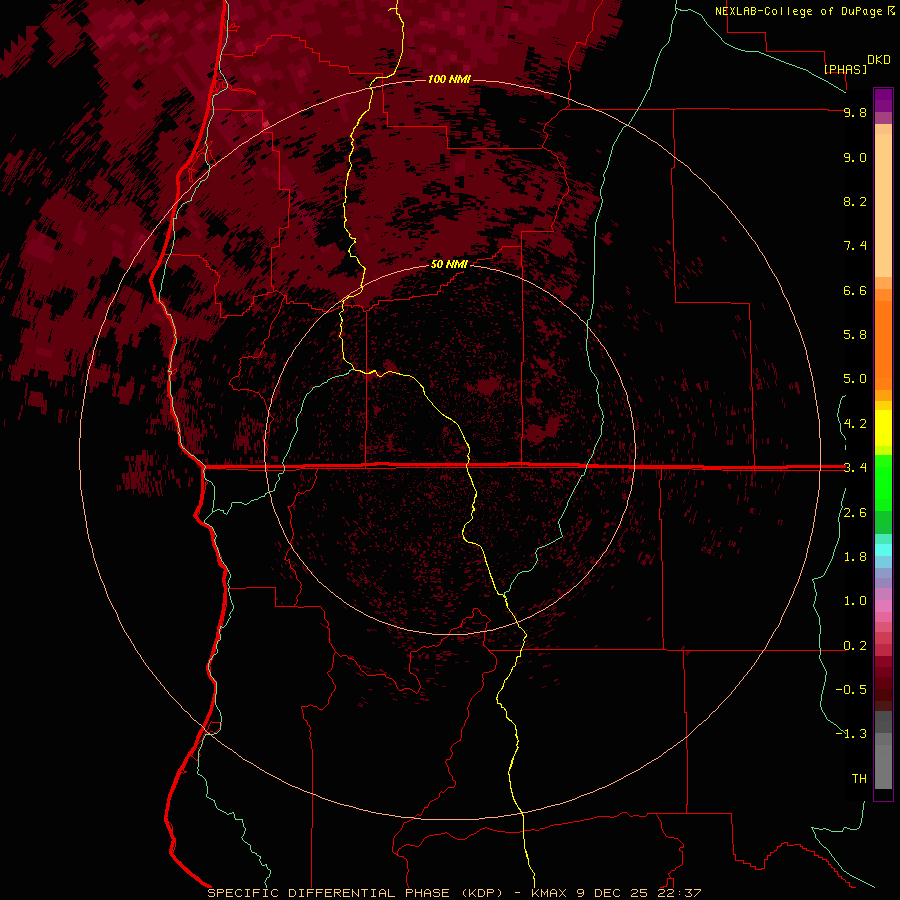Click the 9.8 value on the color scale
Viewport: 900px width, 900px height.
point(855,112)
